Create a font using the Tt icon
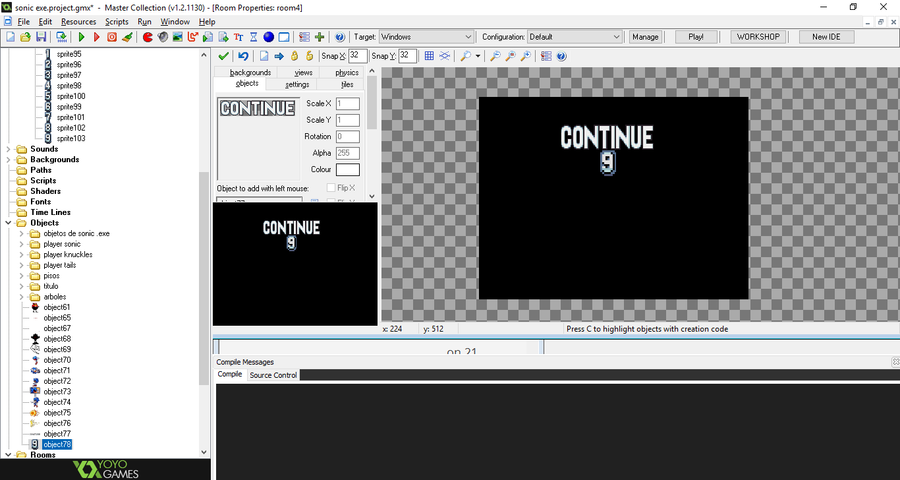The height and width of the screenshot is (480, 900). coord(238,37)
